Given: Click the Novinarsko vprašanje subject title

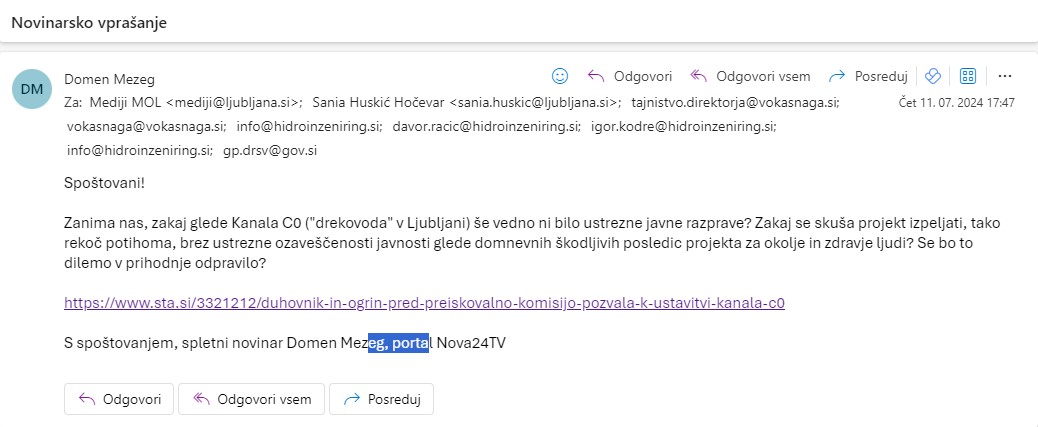Looking at the screenshot, I should (x=89, y=23).
